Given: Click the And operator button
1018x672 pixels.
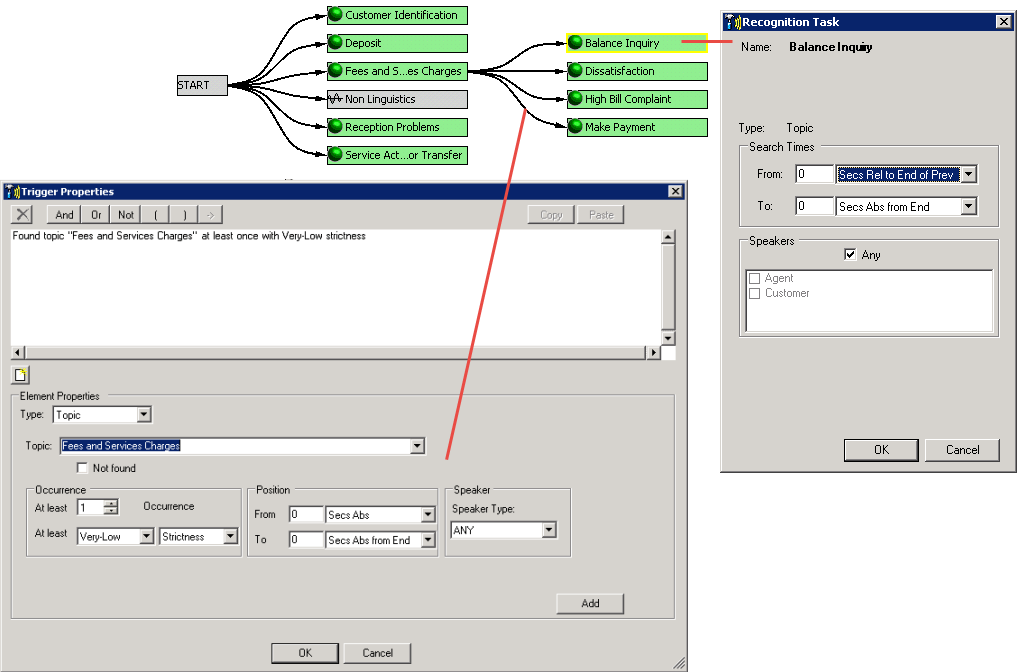Looking at the screenshot, I should [63, 214].
